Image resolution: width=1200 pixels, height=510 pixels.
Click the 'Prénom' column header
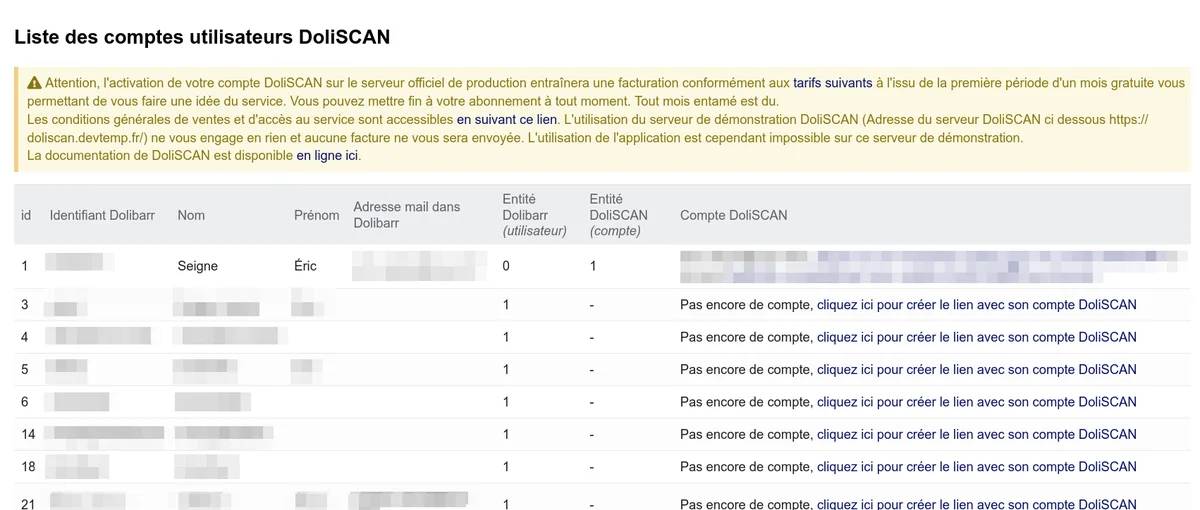point(316,215)
